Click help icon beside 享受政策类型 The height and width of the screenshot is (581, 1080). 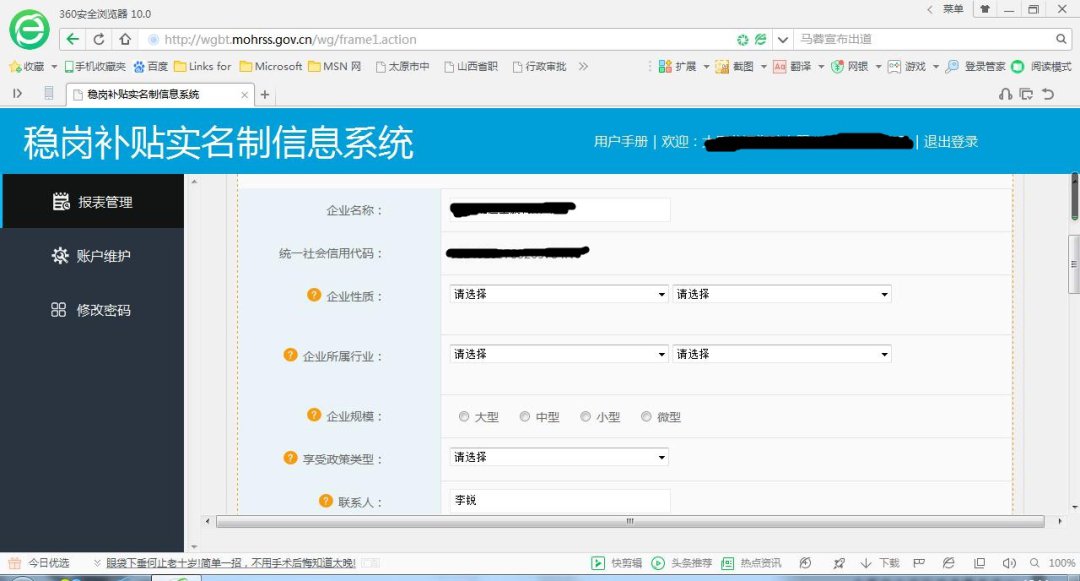(291, 458)
